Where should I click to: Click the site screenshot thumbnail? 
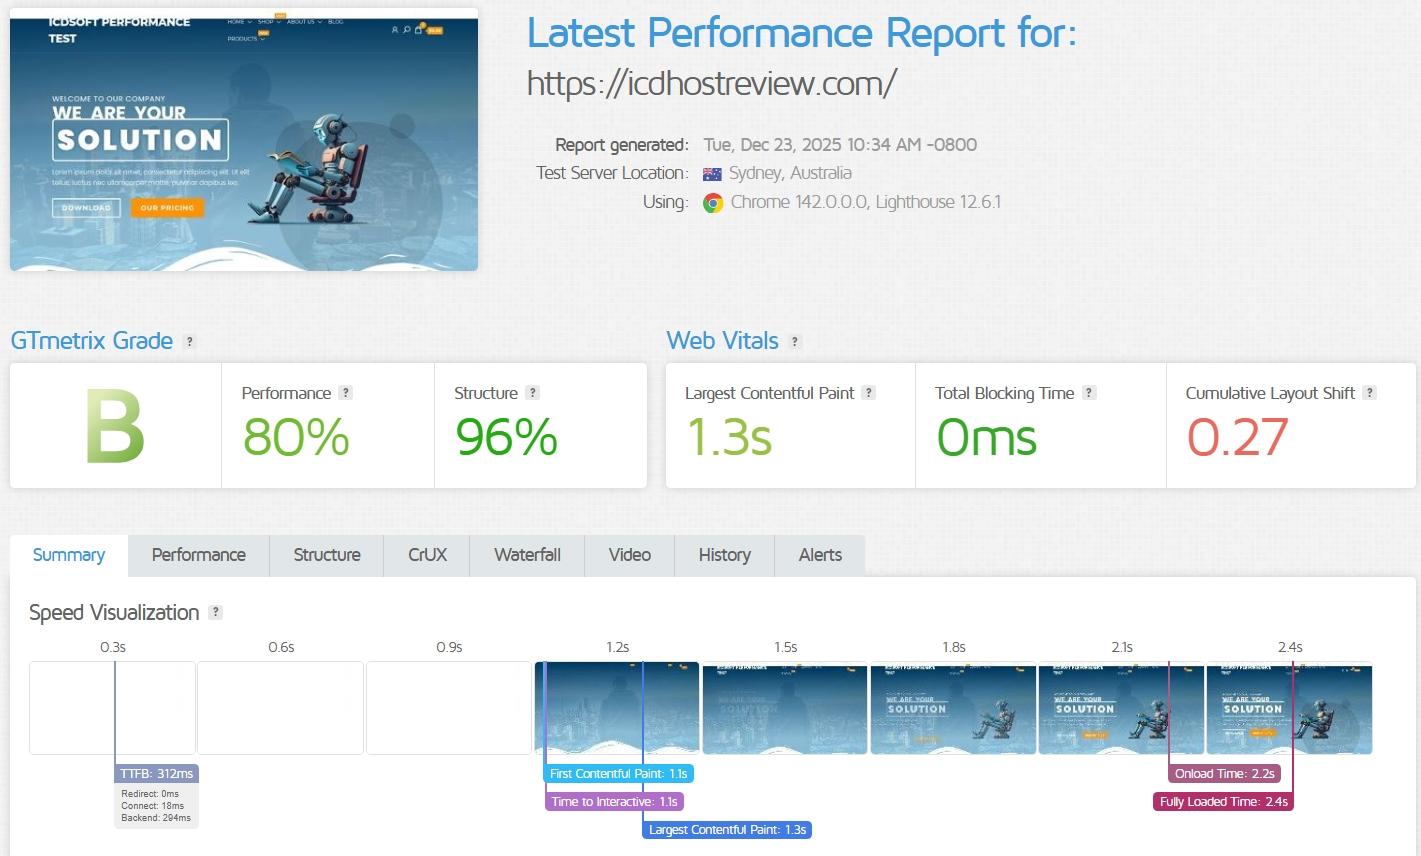tap(244, 140)
